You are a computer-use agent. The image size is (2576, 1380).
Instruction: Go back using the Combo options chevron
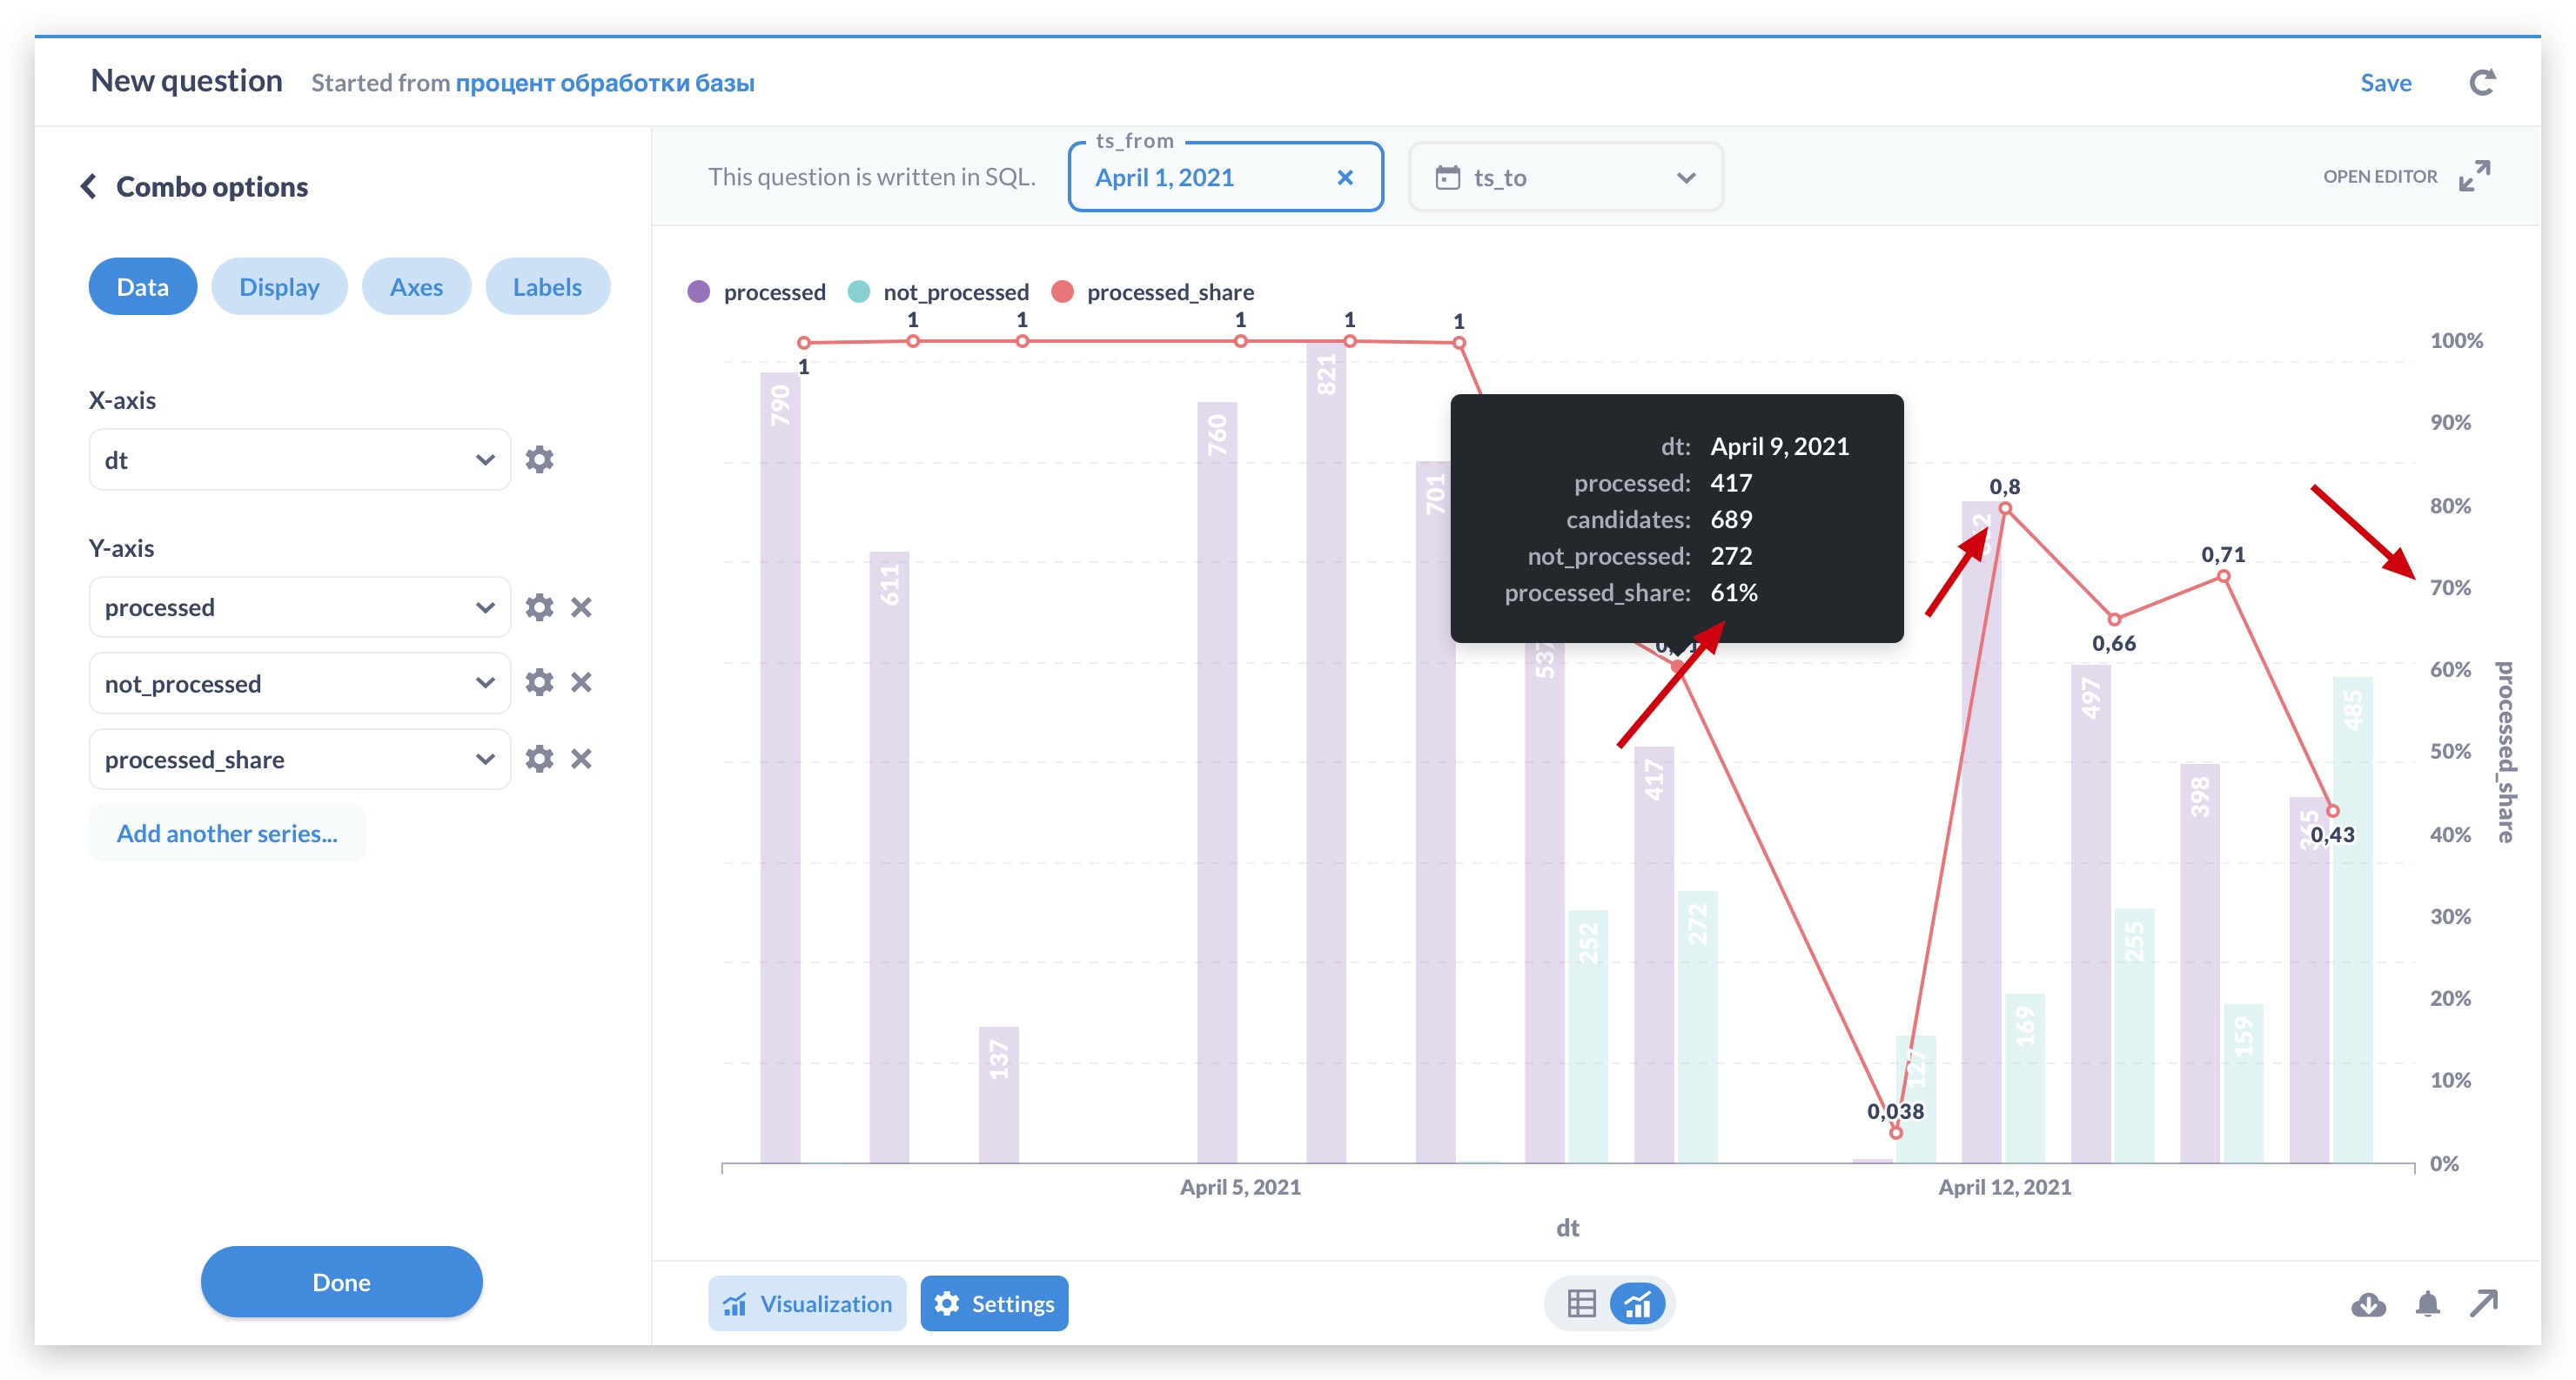point(89,186)
